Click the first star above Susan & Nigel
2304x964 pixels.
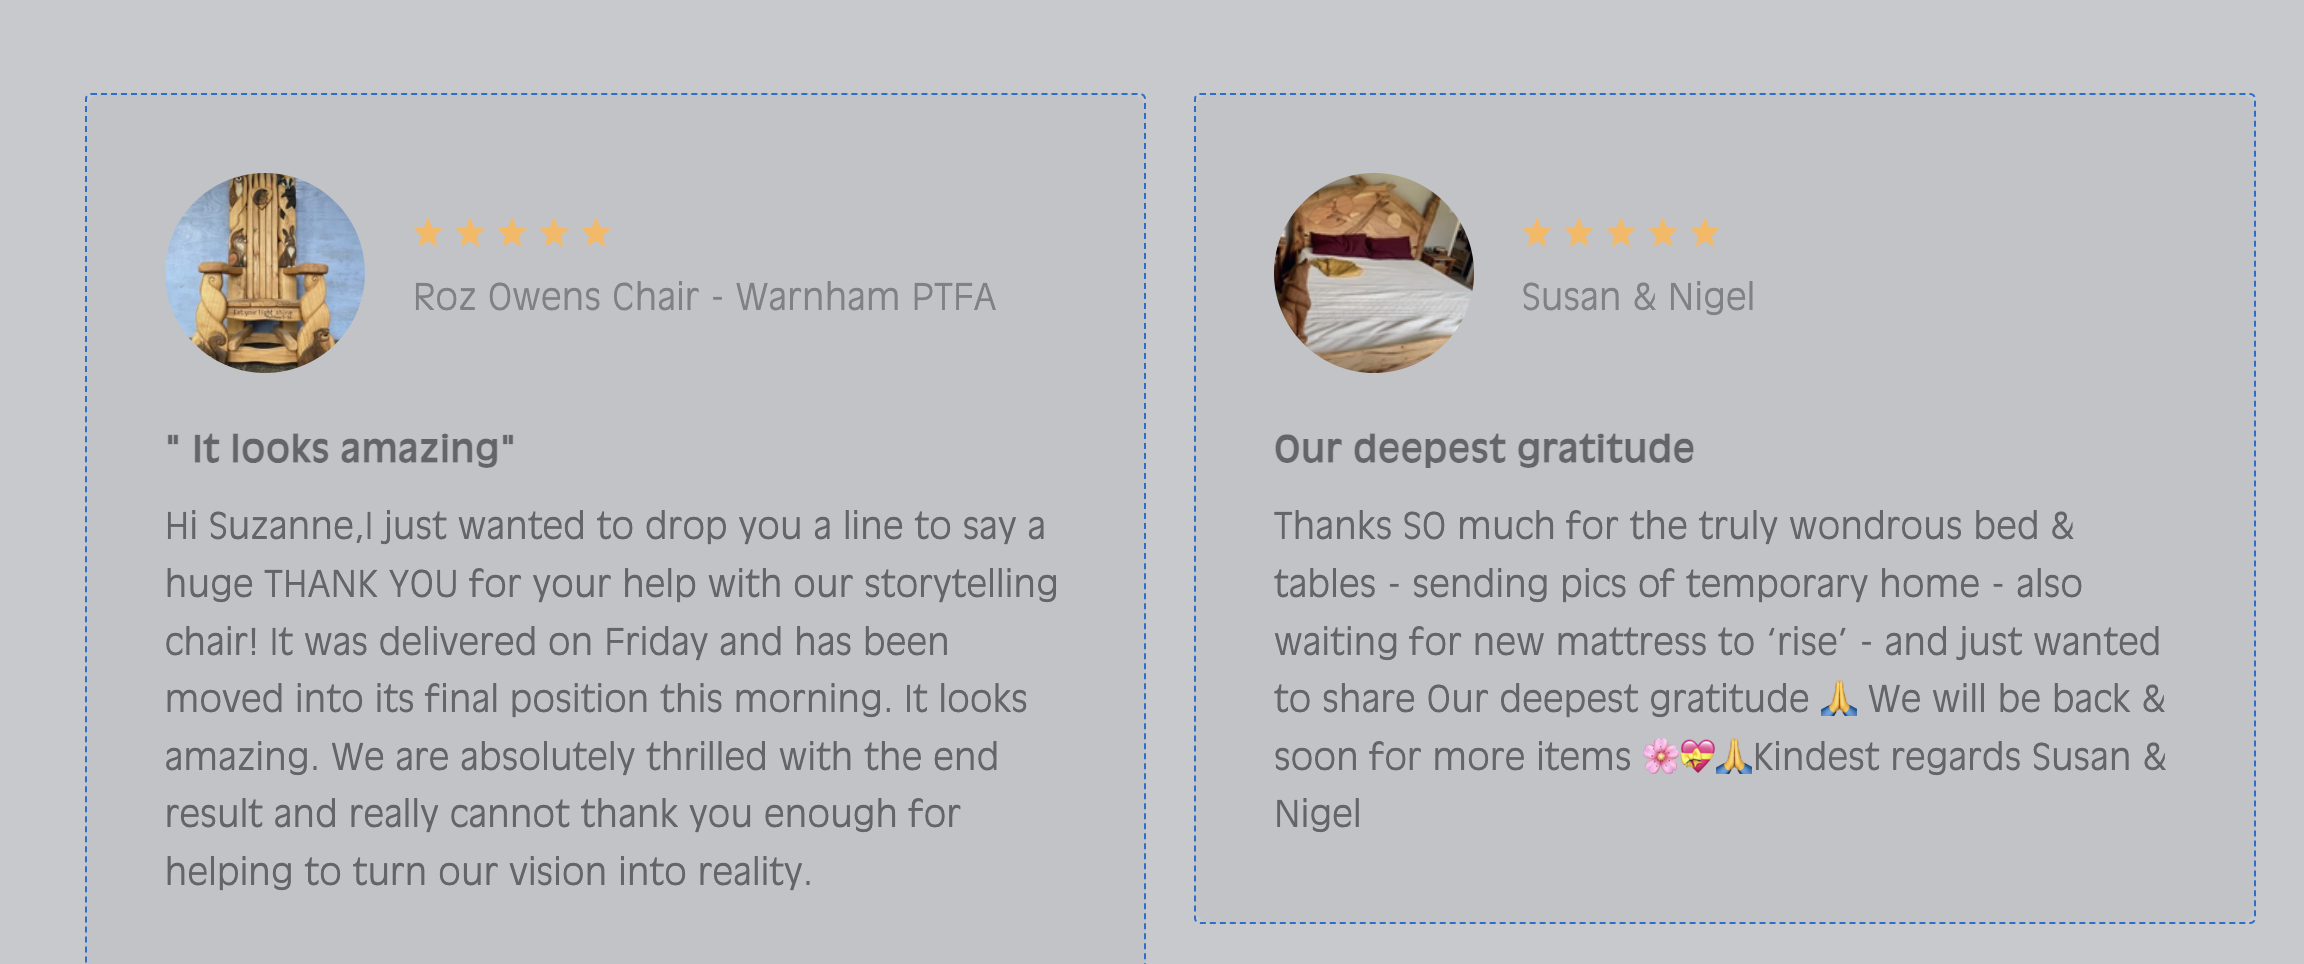pyautogui.click(x=1537, y=233)
